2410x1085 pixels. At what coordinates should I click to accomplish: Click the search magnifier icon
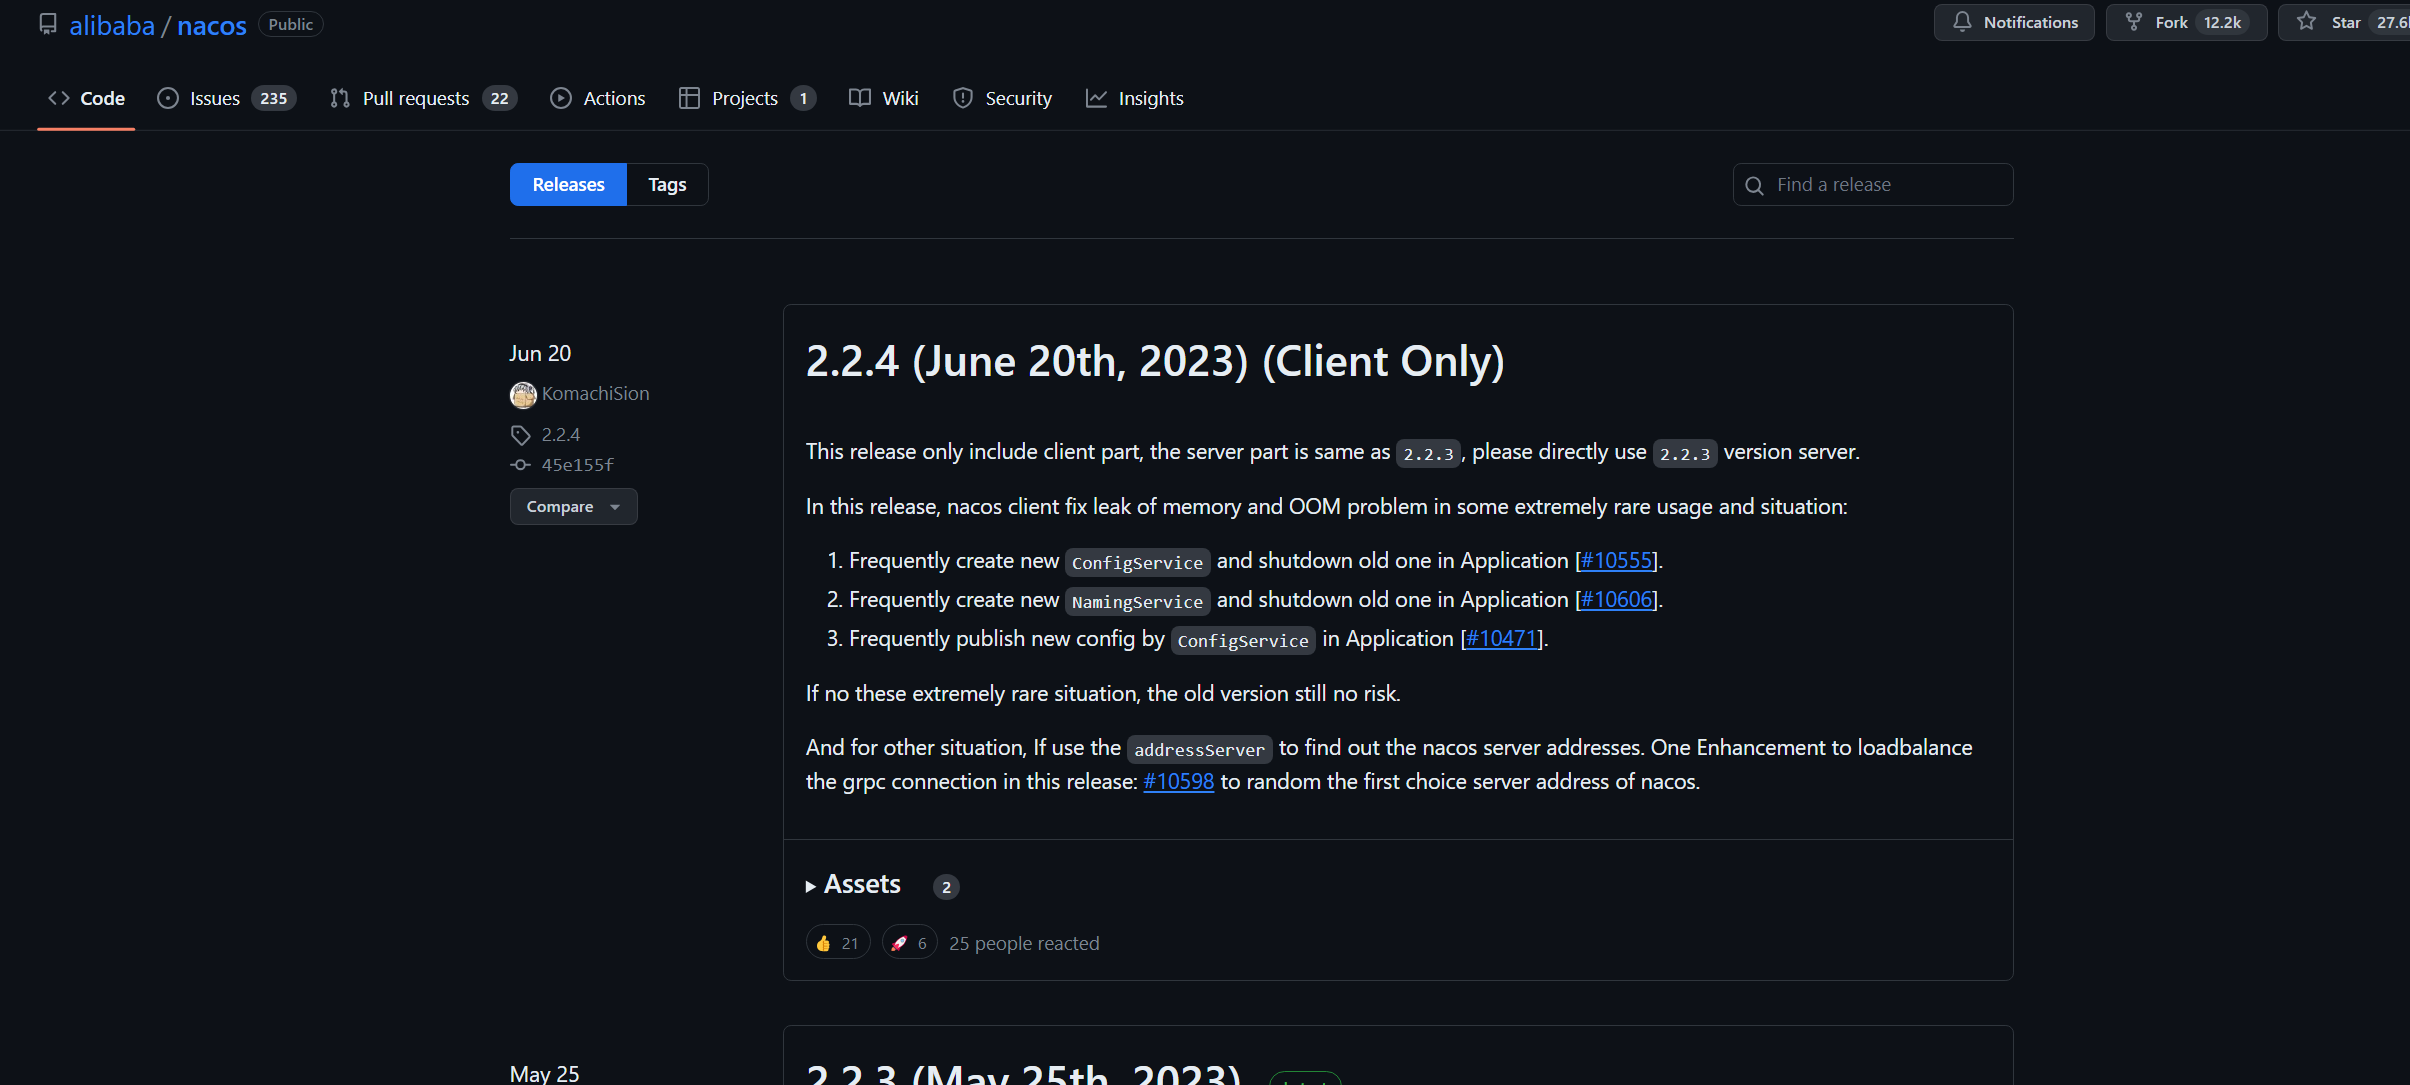pyautogui.click(x=1754, y=186)
